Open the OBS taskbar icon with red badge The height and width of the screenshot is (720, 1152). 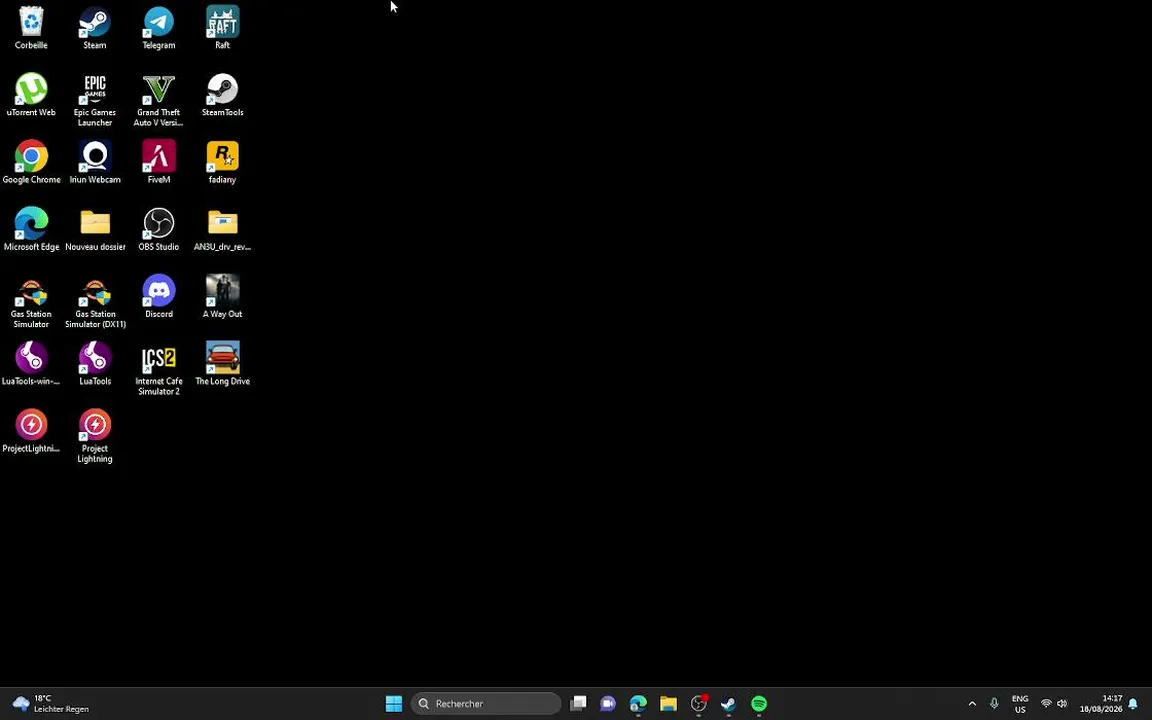tap(699, 704)
